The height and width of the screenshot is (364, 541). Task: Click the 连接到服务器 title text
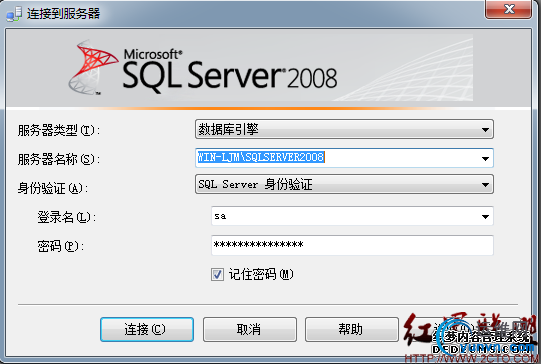(x=63, y=14)
